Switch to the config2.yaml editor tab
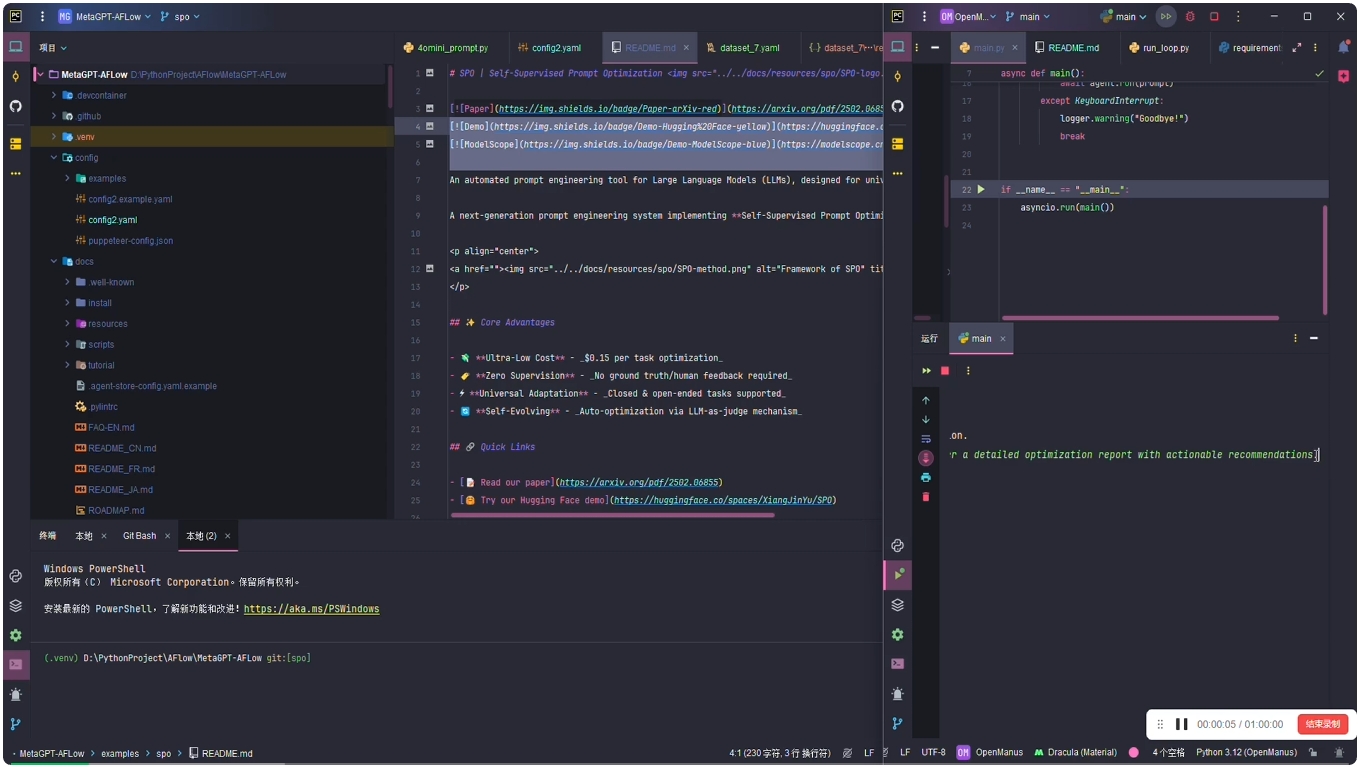This screenshot has width=1359, height=767. coord(550,47)
